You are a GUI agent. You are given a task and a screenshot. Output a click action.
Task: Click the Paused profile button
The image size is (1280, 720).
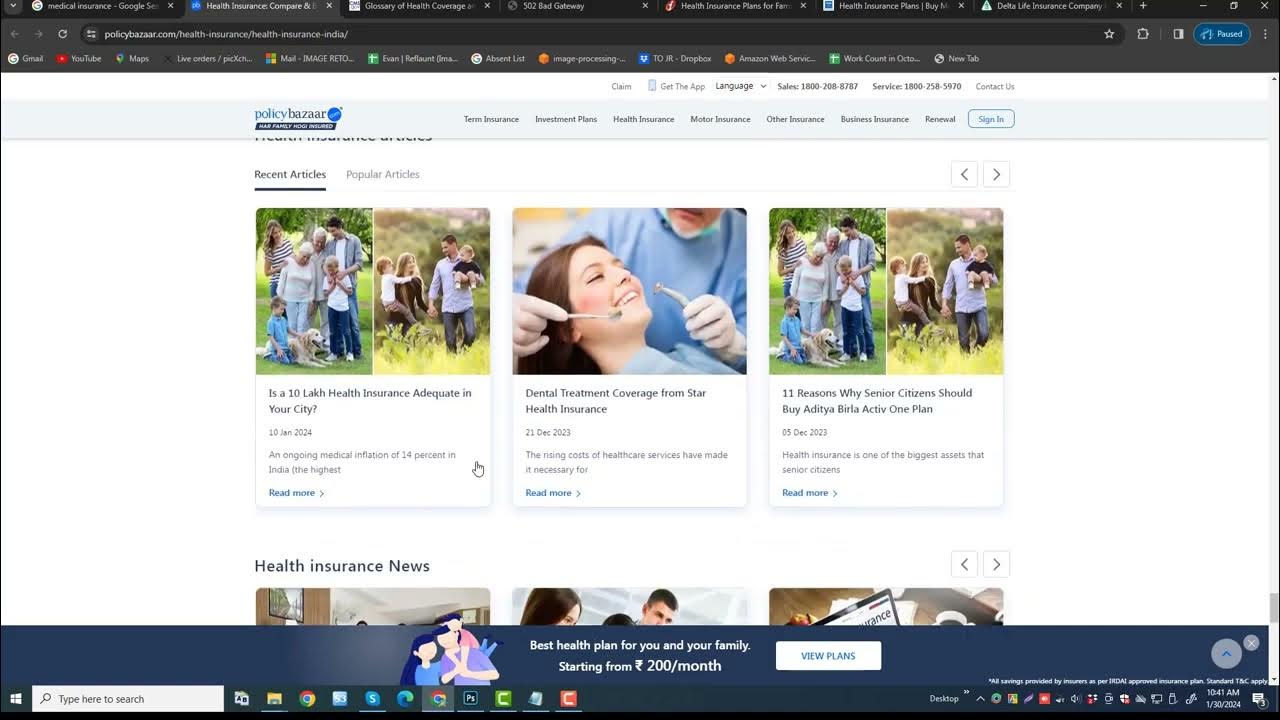[x=1222, y=34]
